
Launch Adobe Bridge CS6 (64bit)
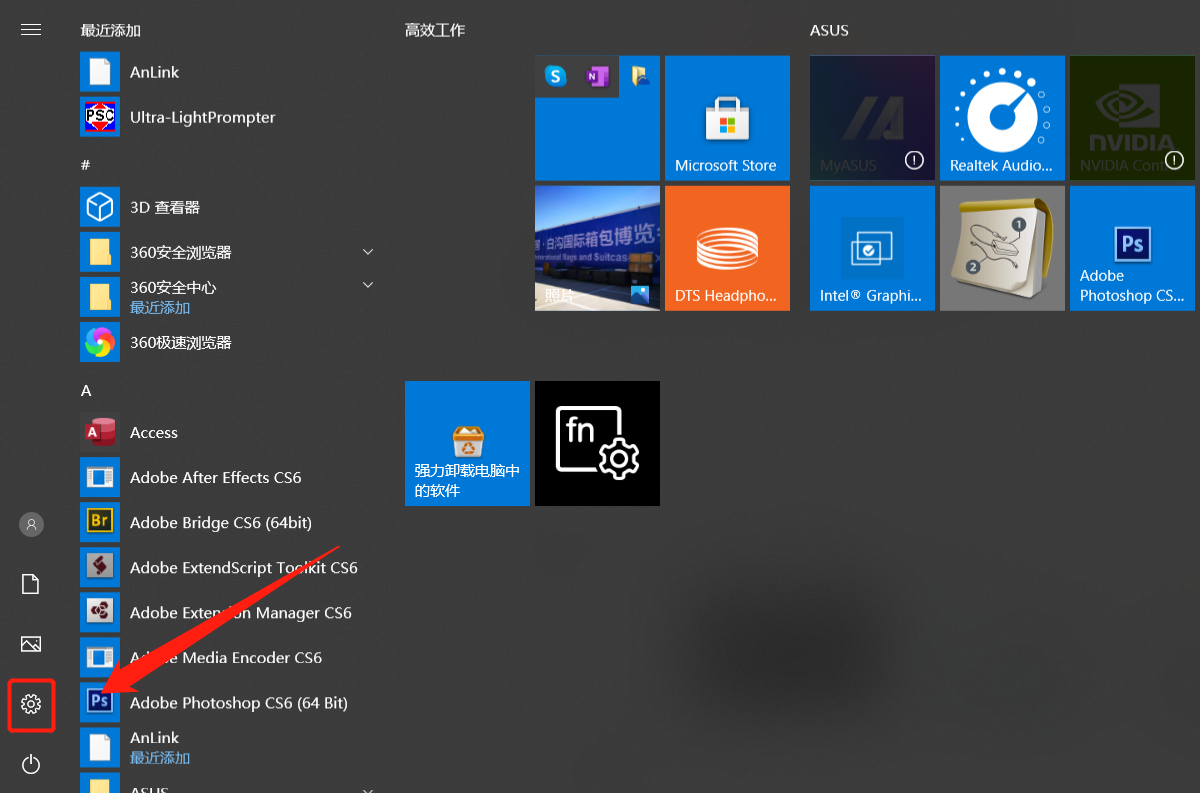pos(230,522)
